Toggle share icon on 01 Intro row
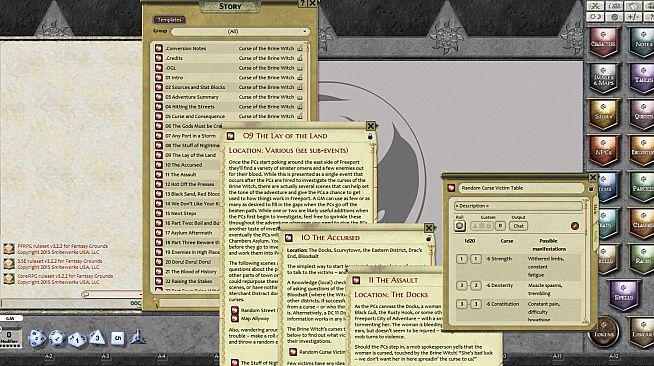The height and width of the screenshot is (366, 654). [x=300, y=78]
